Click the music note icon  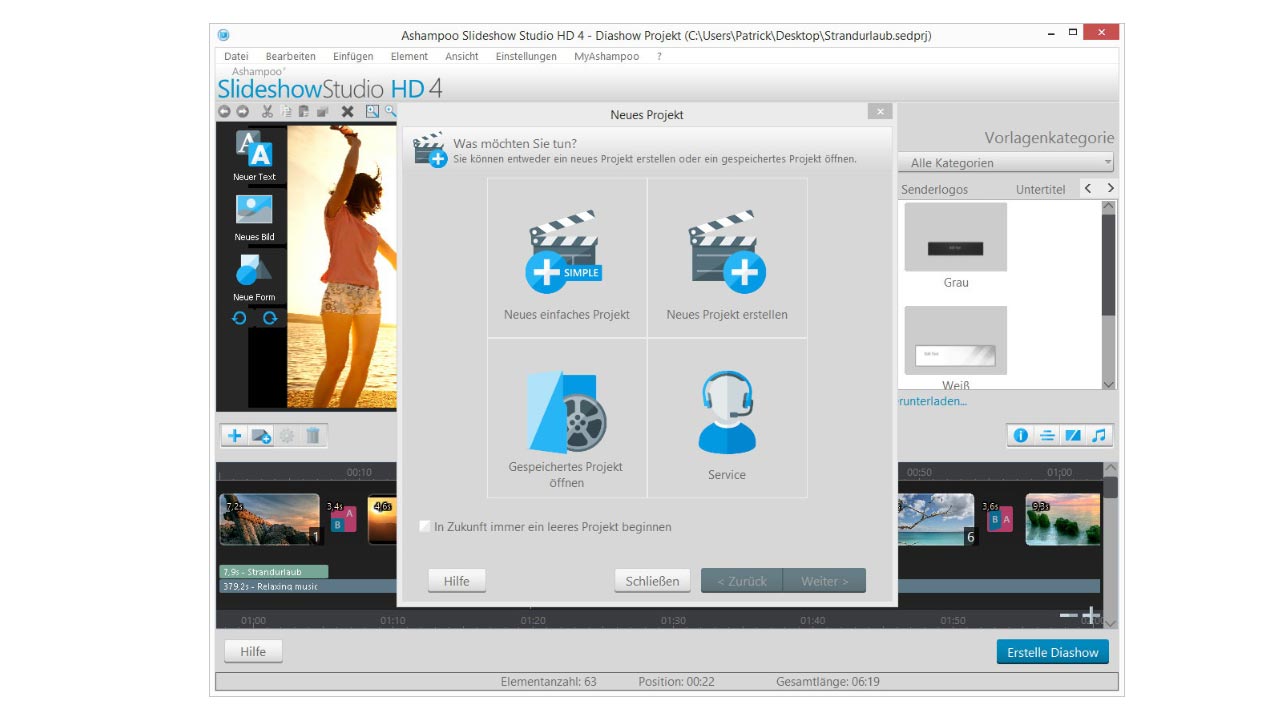(1099, 435)
